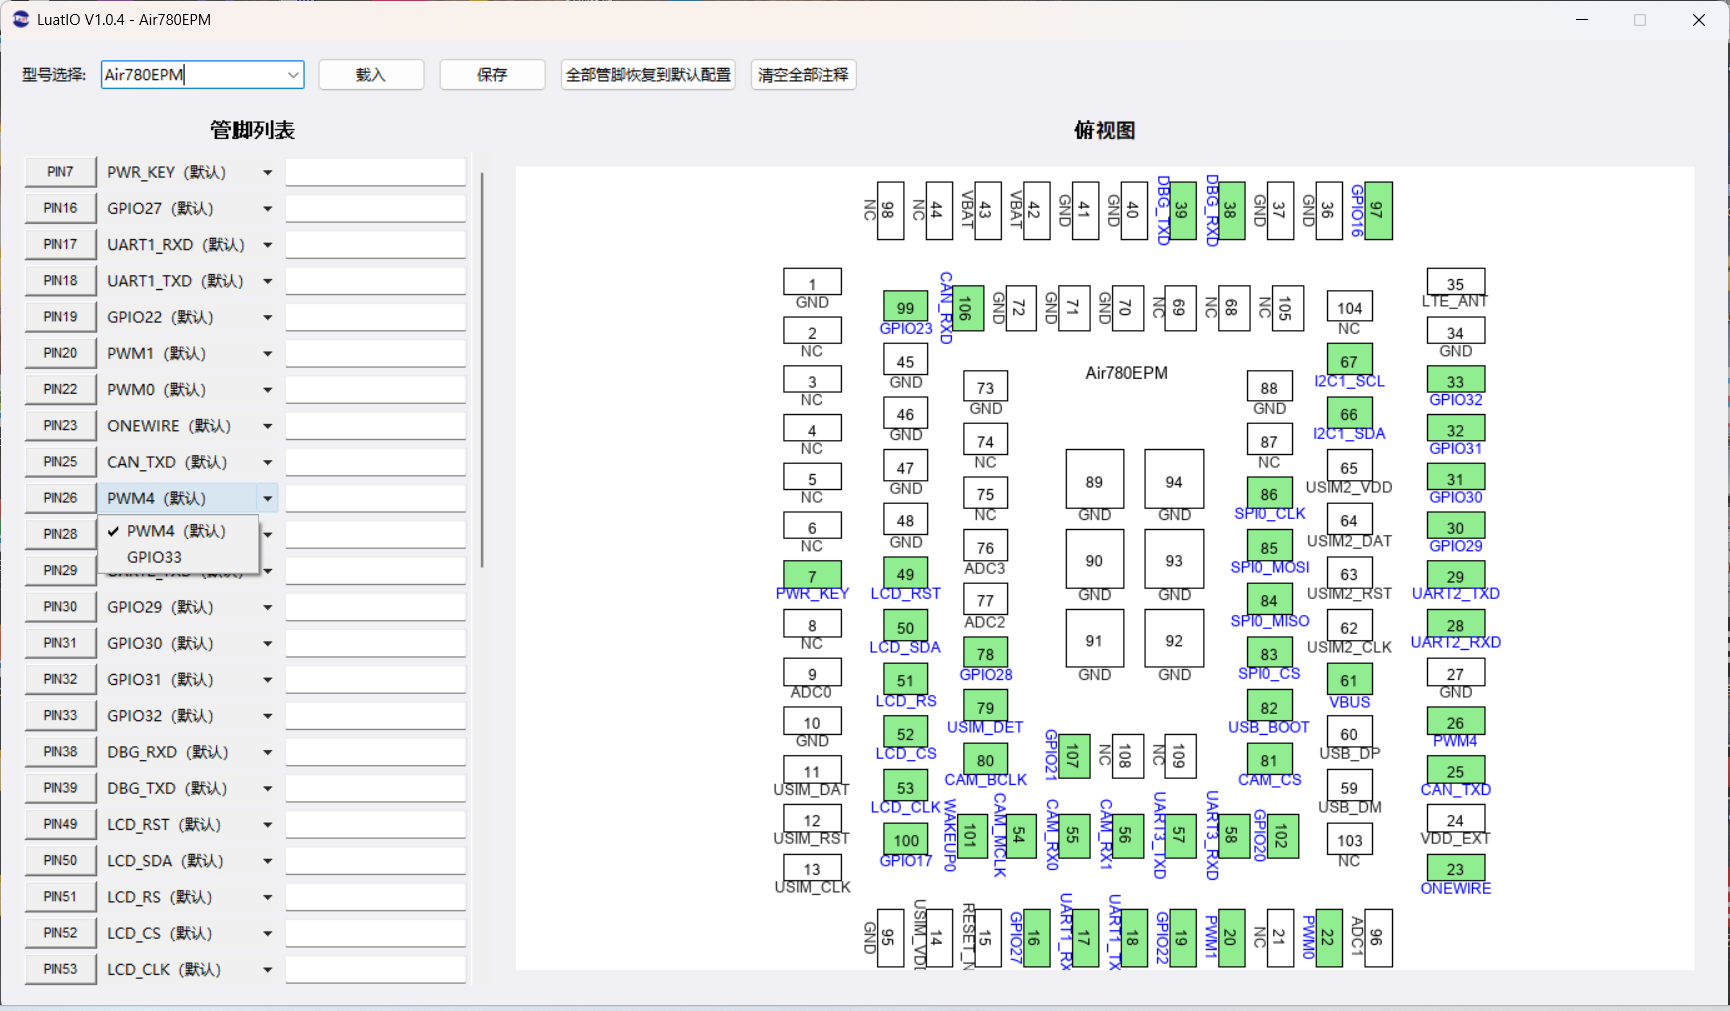Click pin 26 PWM4 pad in top view

click(1455, 721)
